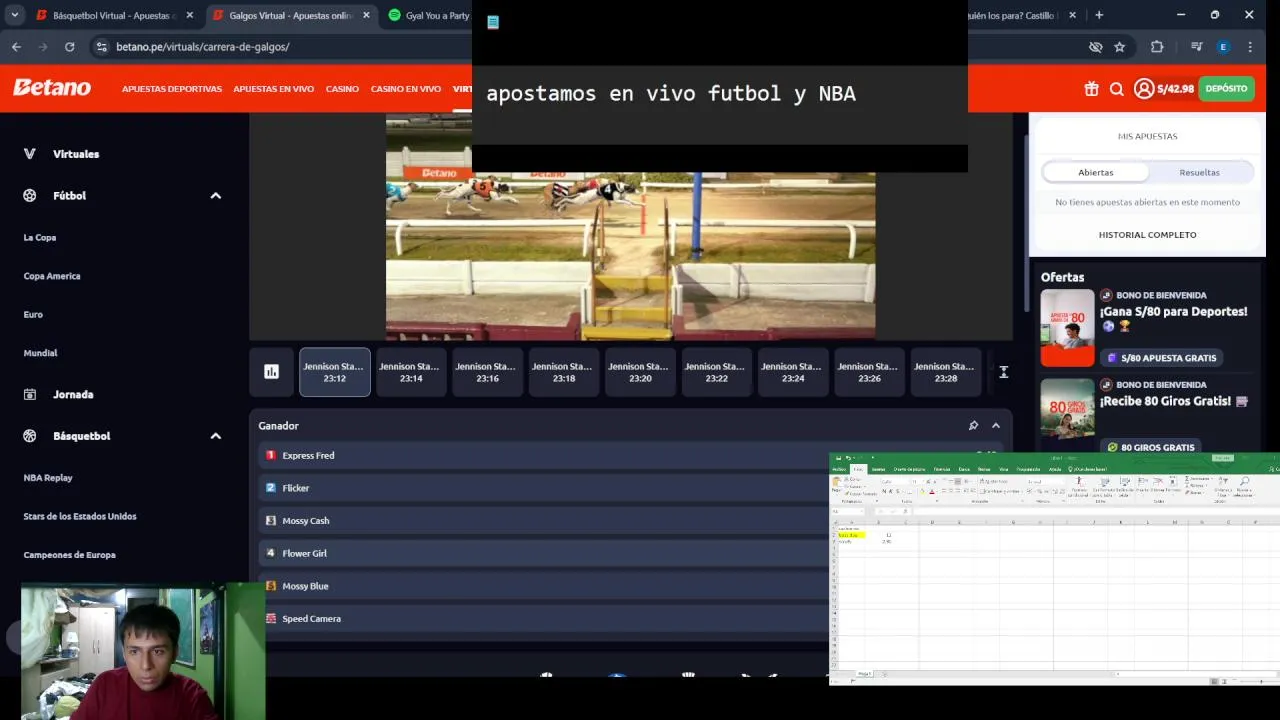
Task: Open Chrome tab search dropdown
Action: [x=14, y=15]
